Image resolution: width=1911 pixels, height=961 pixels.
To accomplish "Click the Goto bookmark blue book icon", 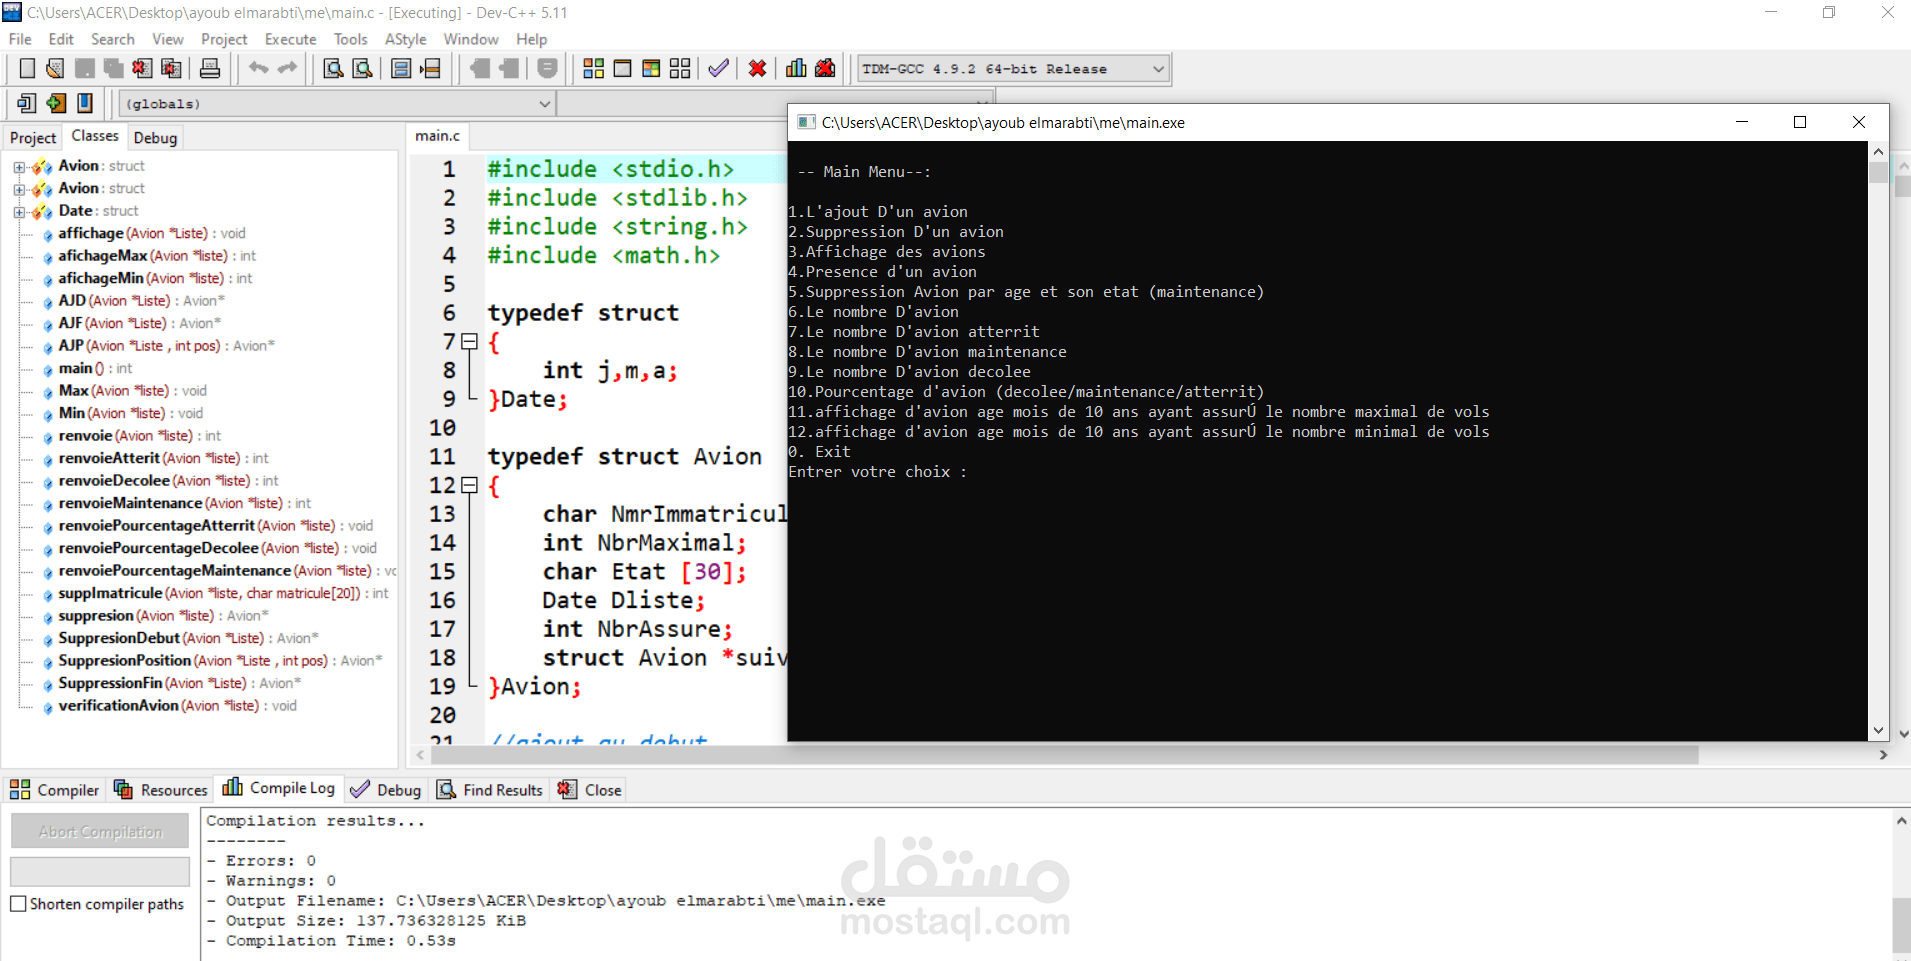I will (x=85, y=103).
